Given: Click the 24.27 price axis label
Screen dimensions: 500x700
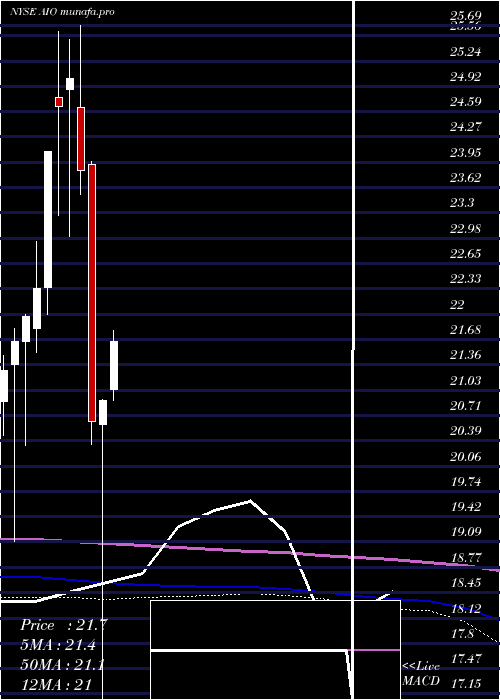Looking at the screenshot, I should pos(466,127).
